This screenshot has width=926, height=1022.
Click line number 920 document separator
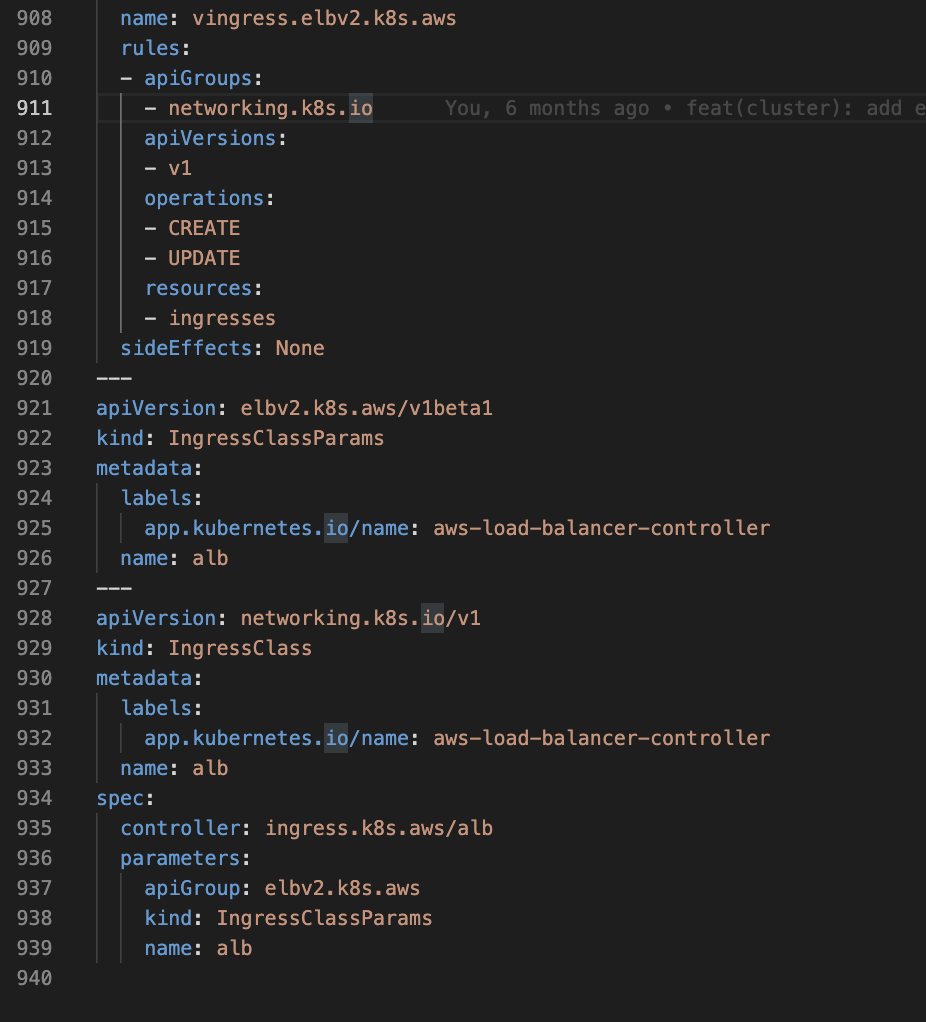pos(35,378)
